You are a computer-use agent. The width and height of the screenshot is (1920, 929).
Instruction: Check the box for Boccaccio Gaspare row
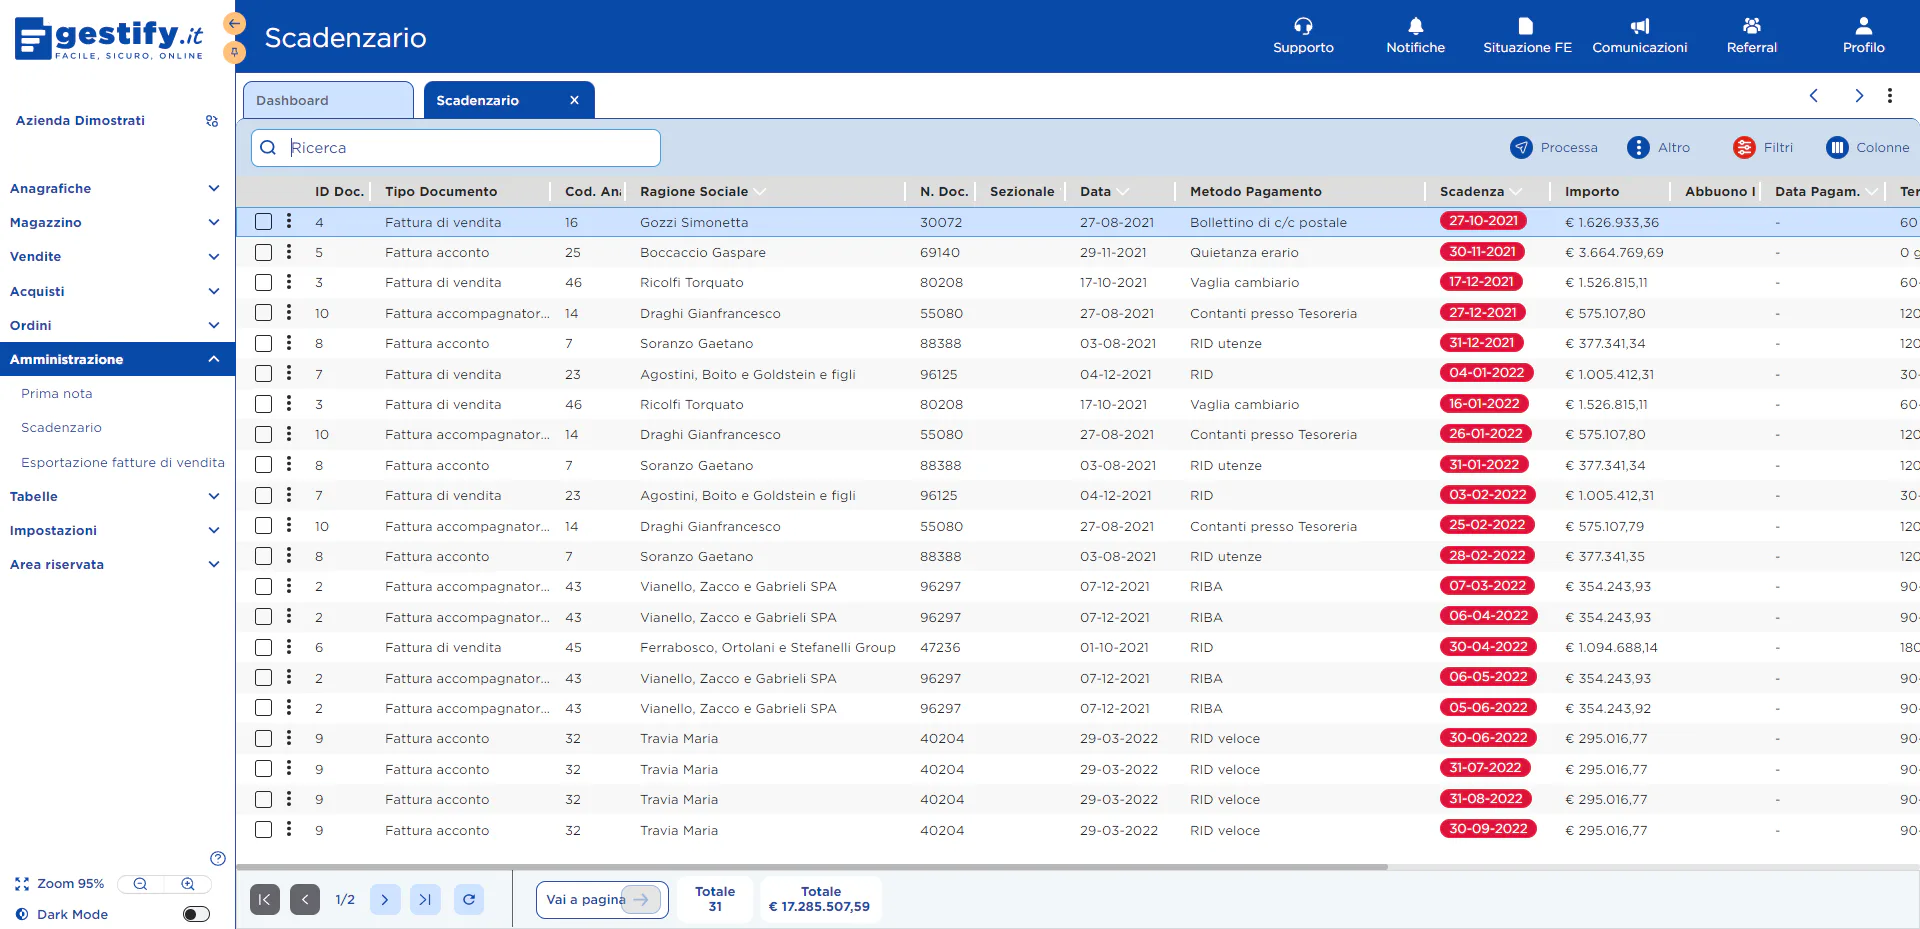pyautogui.click(x=263, y=252)
